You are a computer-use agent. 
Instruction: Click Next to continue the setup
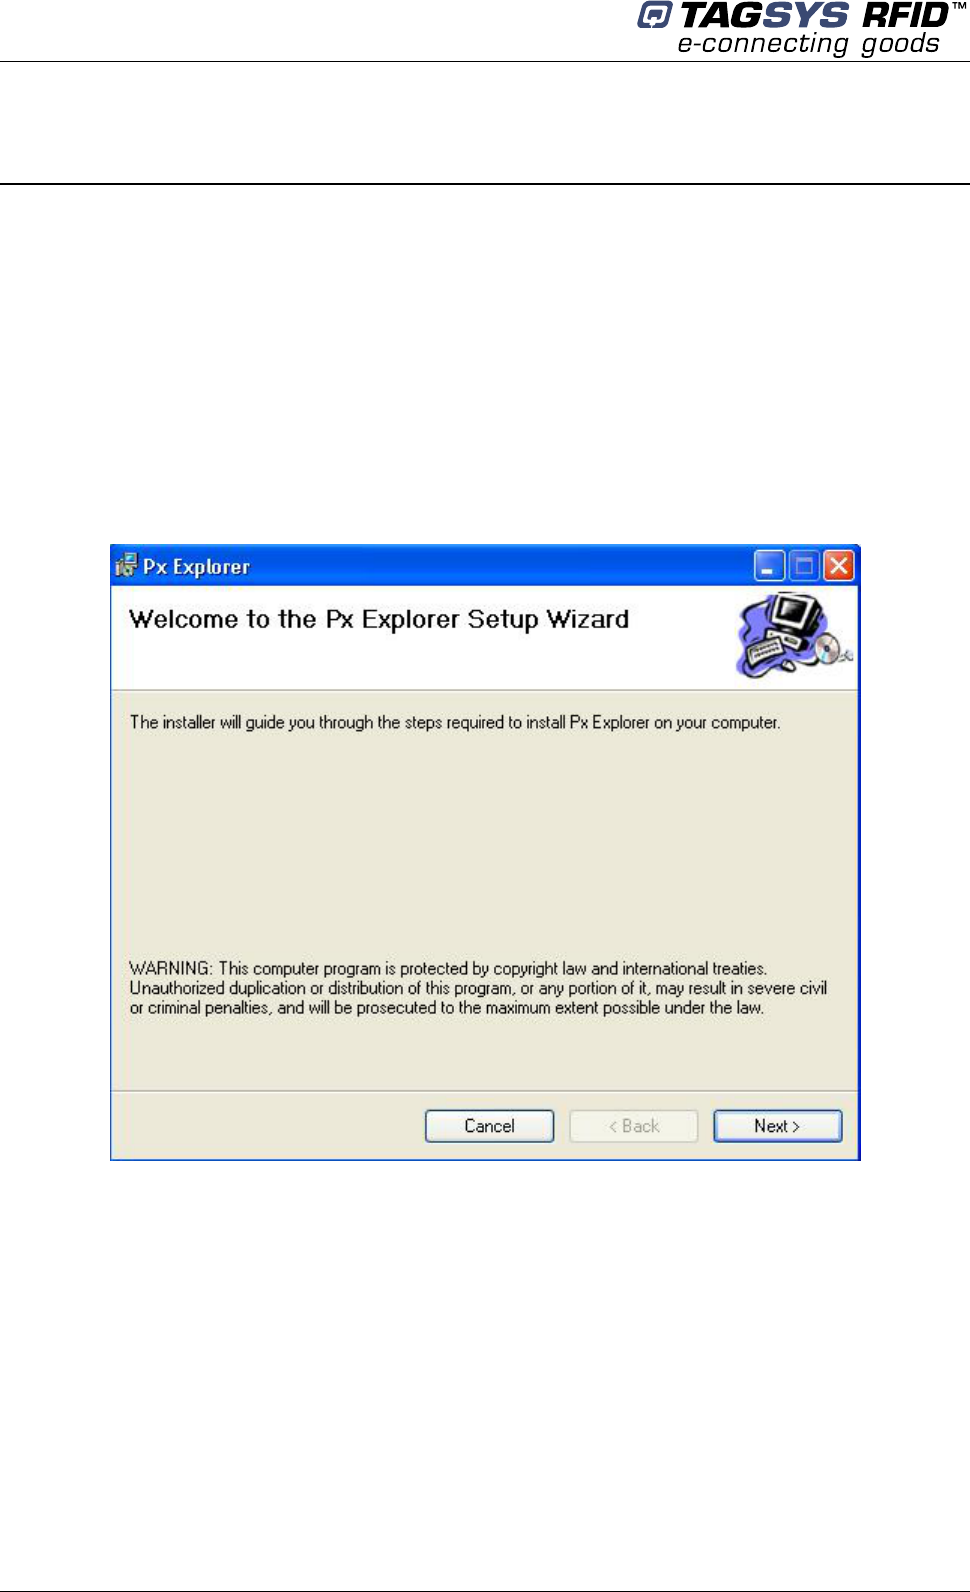coord(777,1126)
